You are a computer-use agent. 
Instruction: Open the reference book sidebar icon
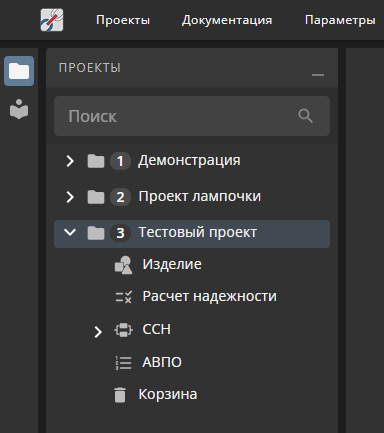pyautogui.click(x=19, y=109)
